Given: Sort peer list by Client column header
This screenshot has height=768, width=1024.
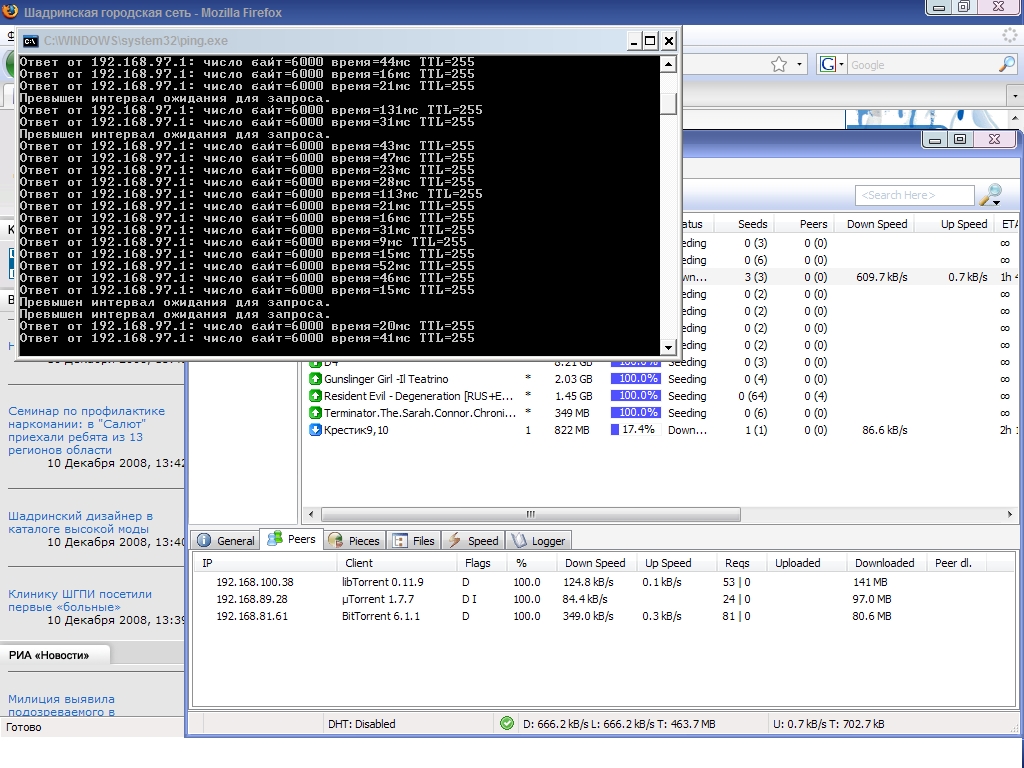Looking at the screenshot, I should click(397, 563).
